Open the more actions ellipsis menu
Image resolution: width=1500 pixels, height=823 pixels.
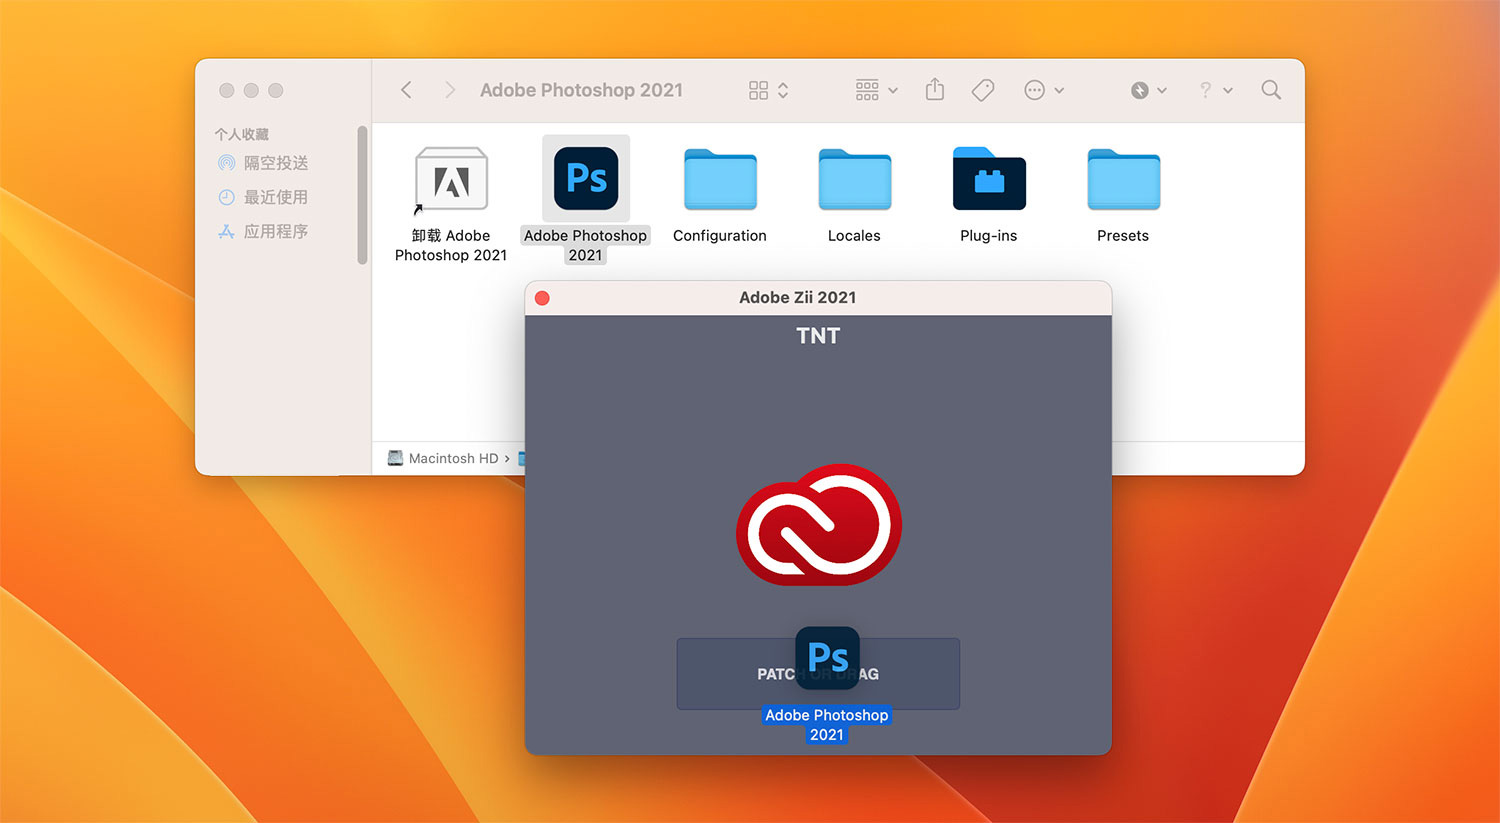coord(1044,90)
